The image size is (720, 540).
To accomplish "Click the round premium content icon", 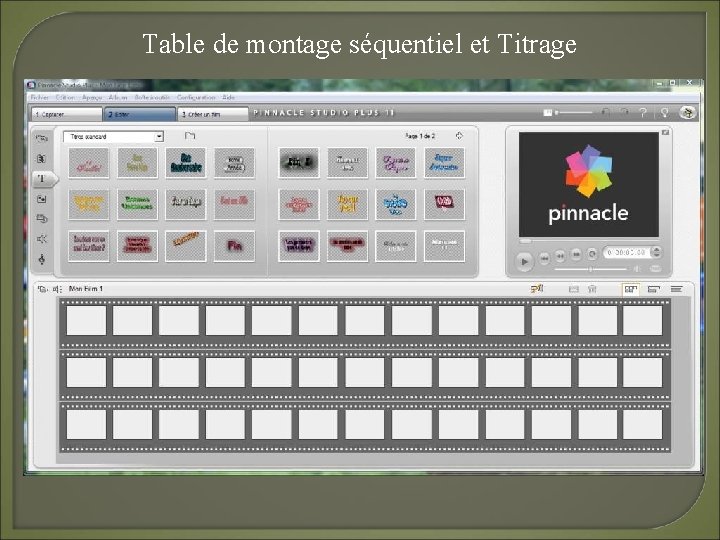I will pyautogui.click(x=687, y=112).
